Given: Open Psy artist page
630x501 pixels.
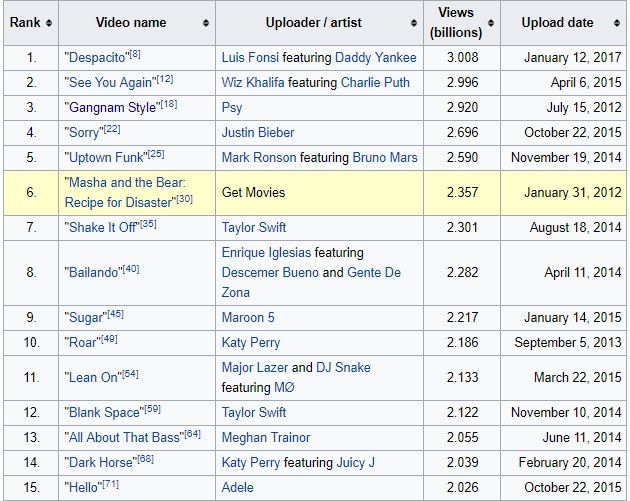Looking at the screenshot, I should tap(232, 108).
